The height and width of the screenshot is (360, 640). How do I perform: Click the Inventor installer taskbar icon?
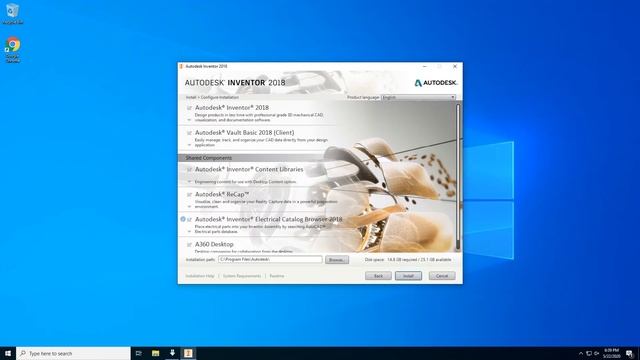click(x=188, y=353)
